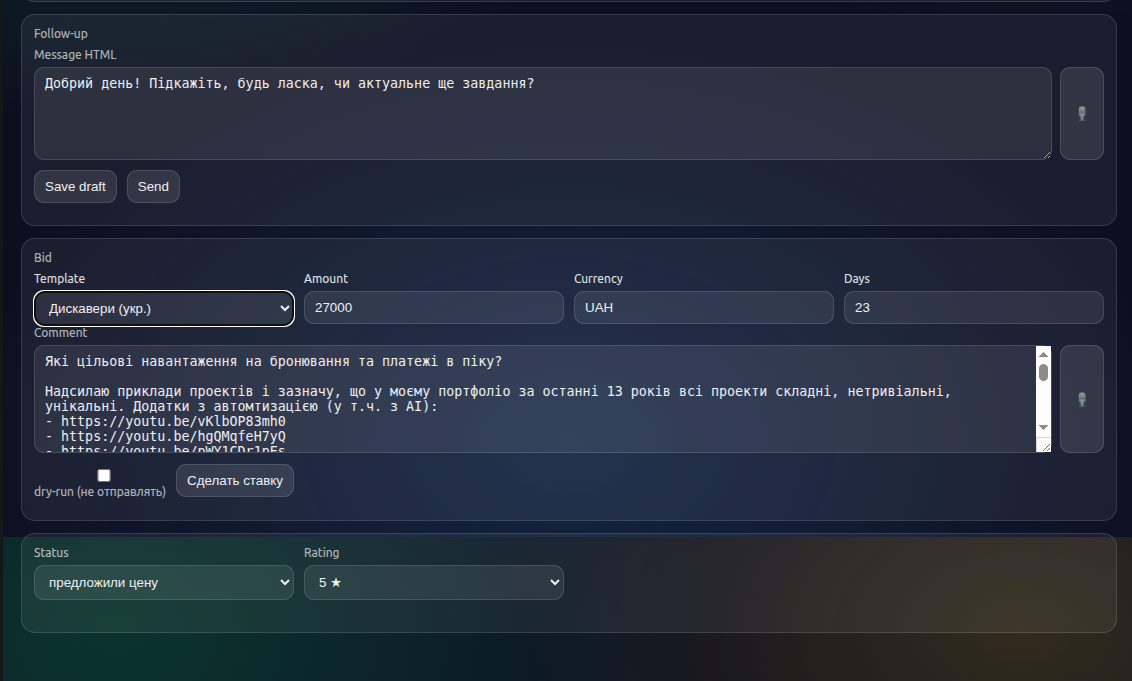Click the Follow-up message box resize handle
Viewport: 1132px width, 681px height.
1045,154
